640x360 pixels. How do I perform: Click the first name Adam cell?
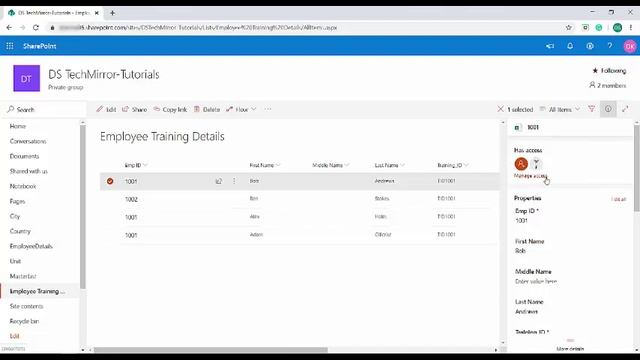pos(256,234)
